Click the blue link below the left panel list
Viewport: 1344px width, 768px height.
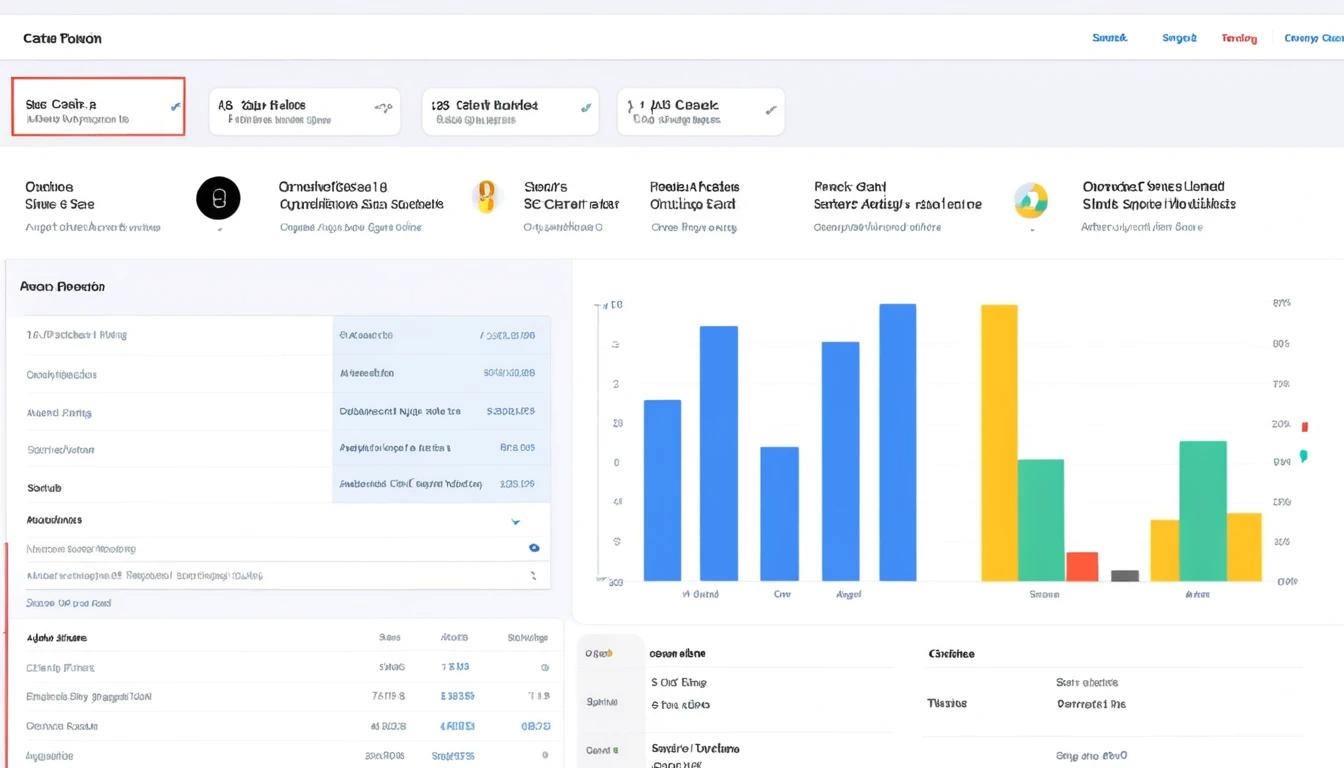click(68, 603)
